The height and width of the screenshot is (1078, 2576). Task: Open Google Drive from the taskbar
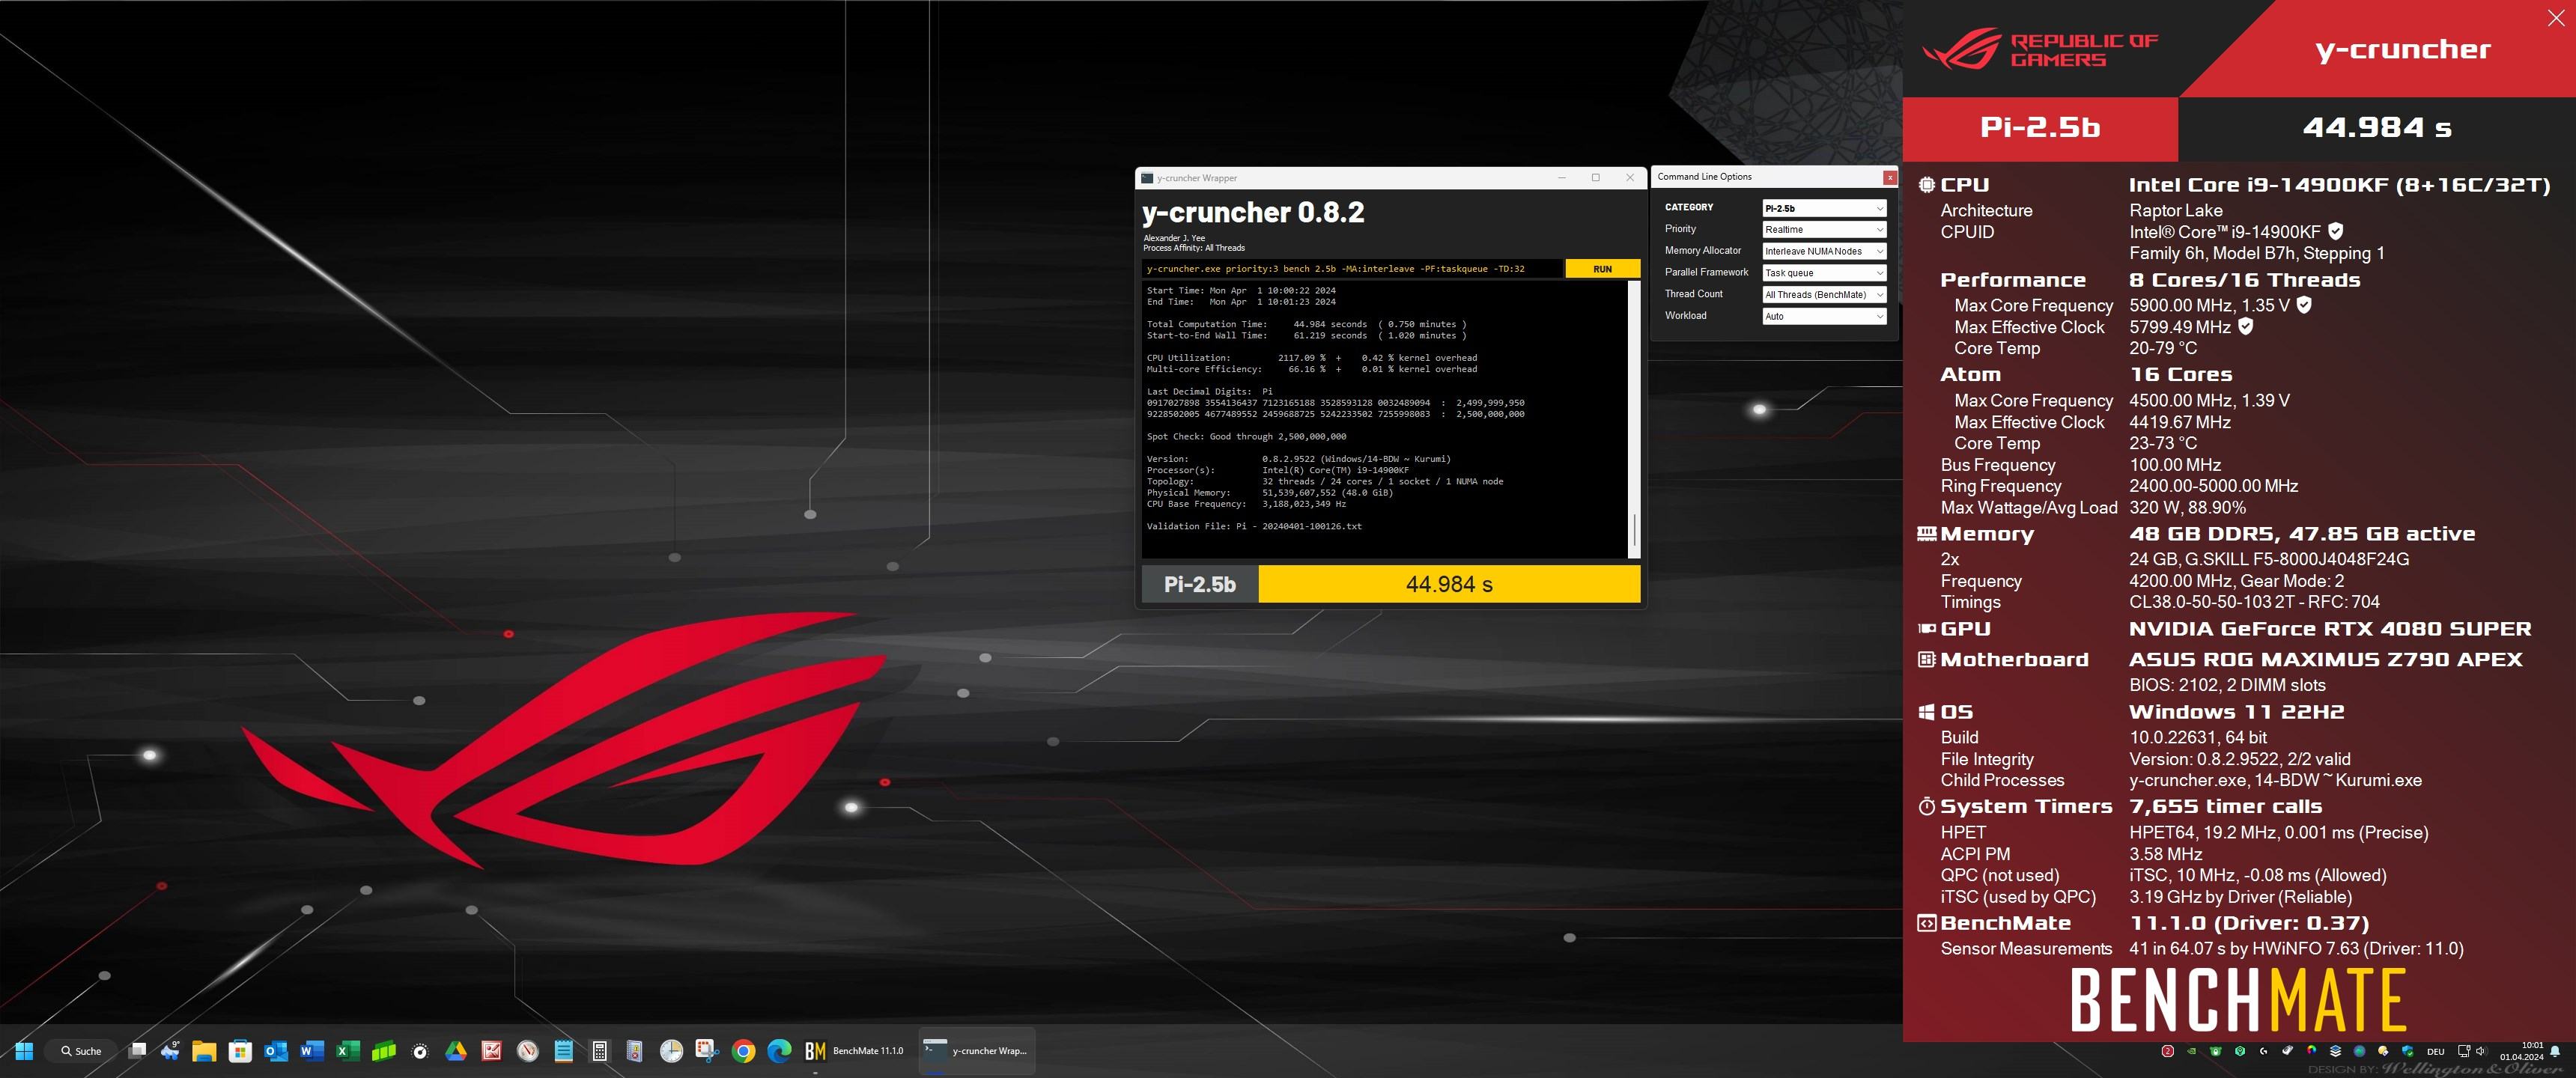(456, 1050)
